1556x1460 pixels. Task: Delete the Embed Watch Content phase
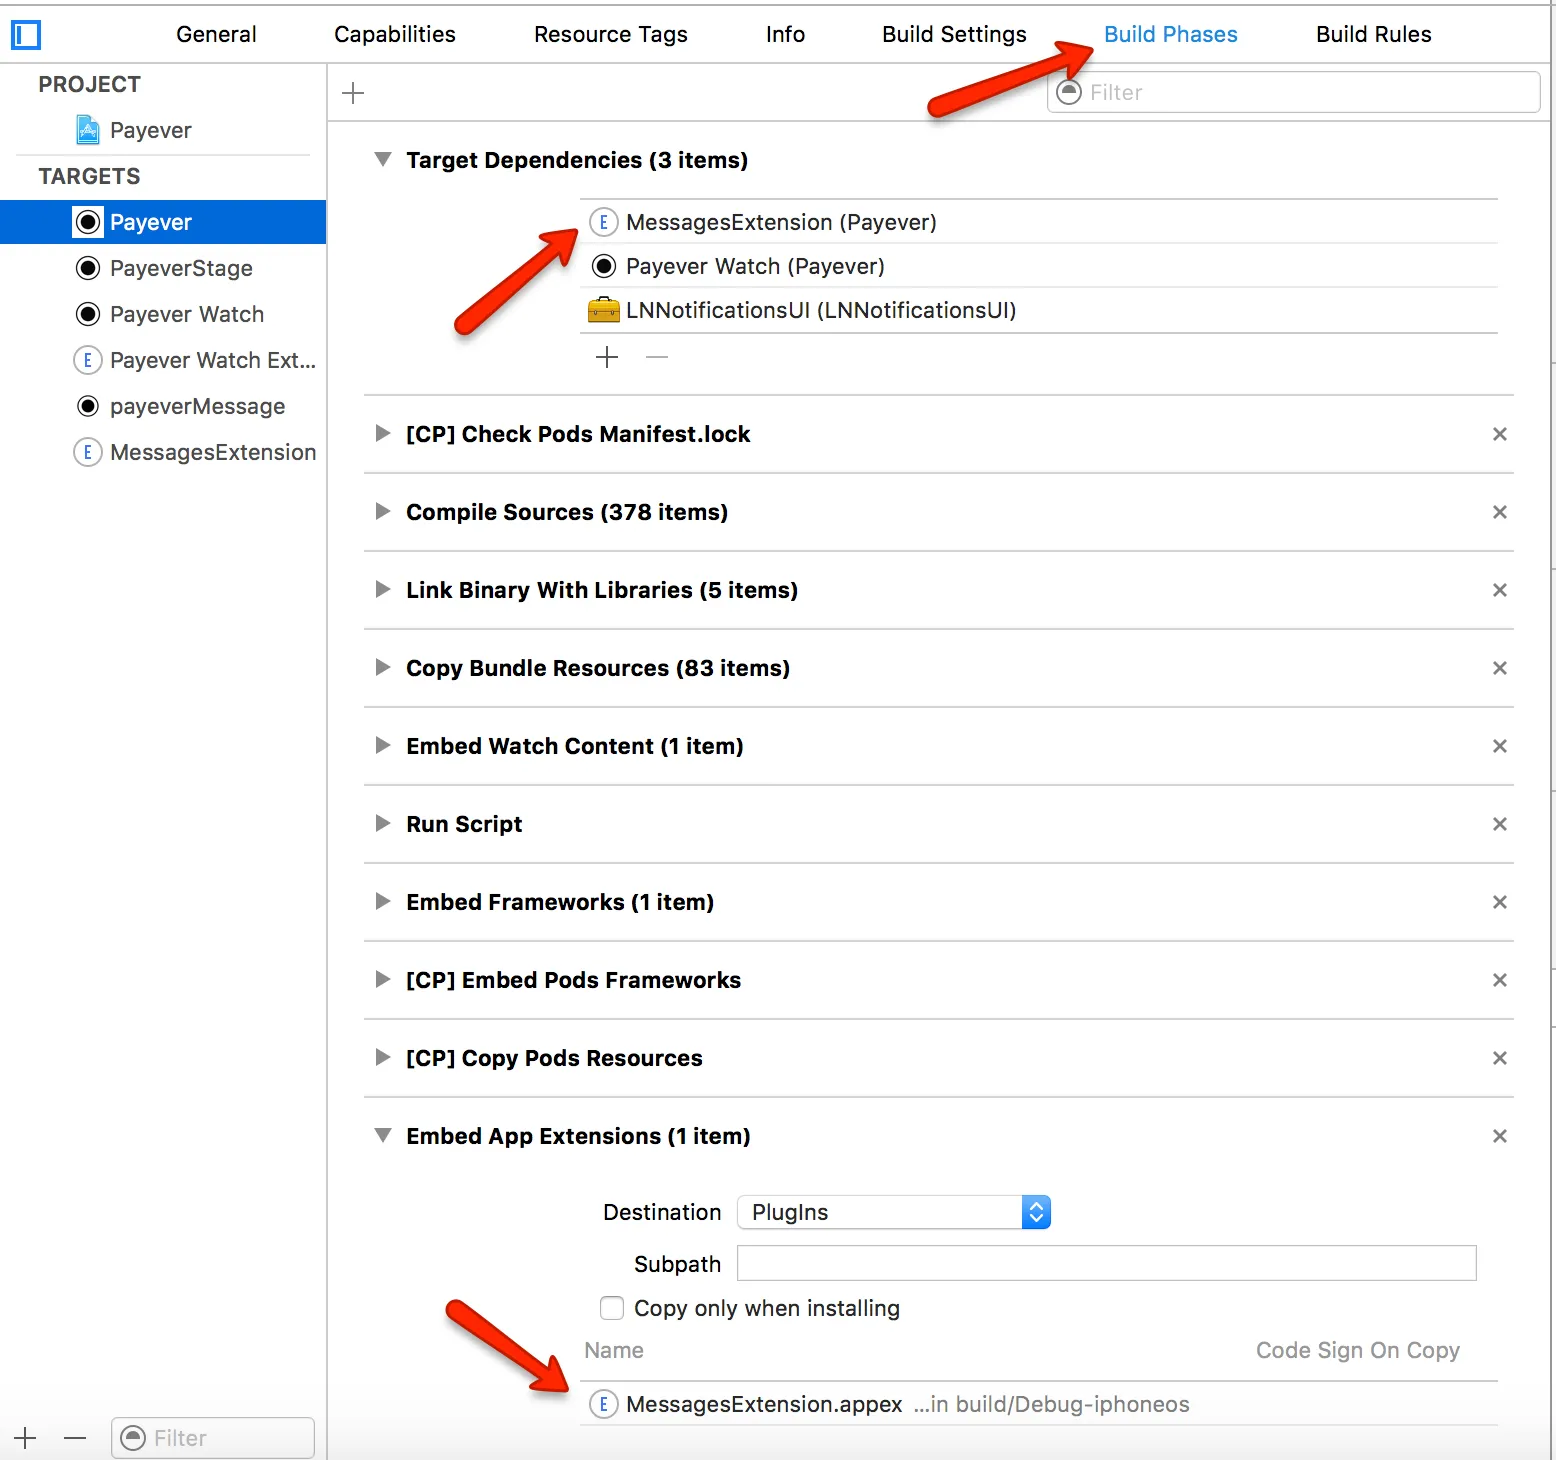coord(1500,746)
